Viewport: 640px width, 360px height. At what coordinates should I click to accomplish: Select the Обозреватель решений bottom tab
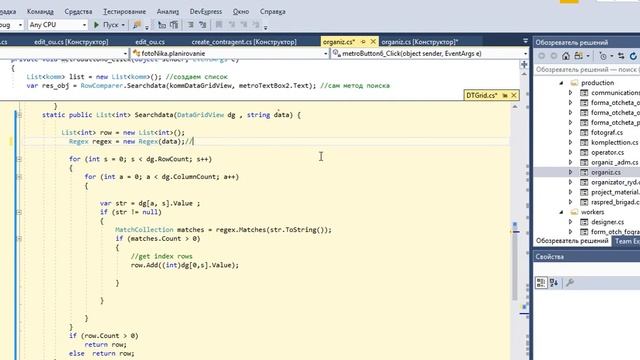click(x=572, y=241)
